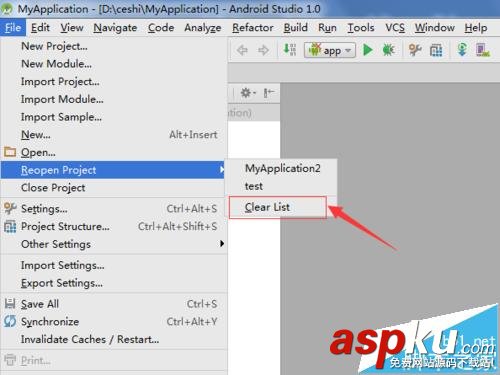Select Close Project menu entry
The width and height of the screenshot is (500, 375).
tap(114, 188)
